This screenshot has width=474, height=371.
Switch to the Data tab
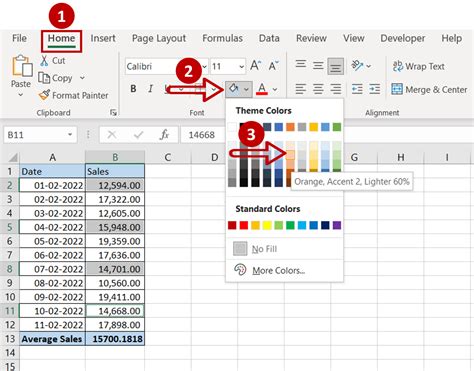[x=269, y=38]
